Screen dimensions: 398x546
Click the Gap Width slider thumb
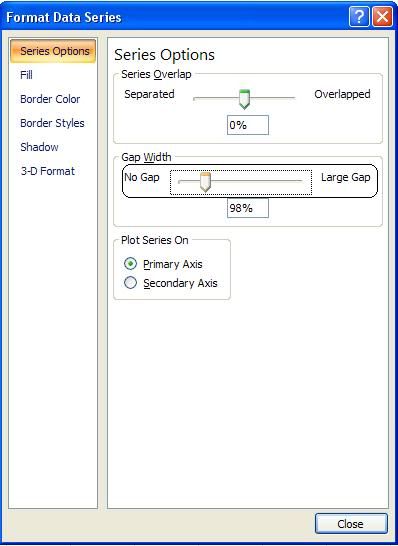click(x=205, y=182)
